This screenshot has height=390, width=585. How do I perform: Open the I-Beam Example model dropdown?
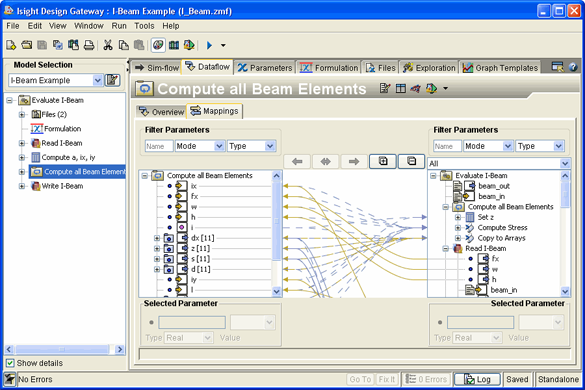coord(55,80)
